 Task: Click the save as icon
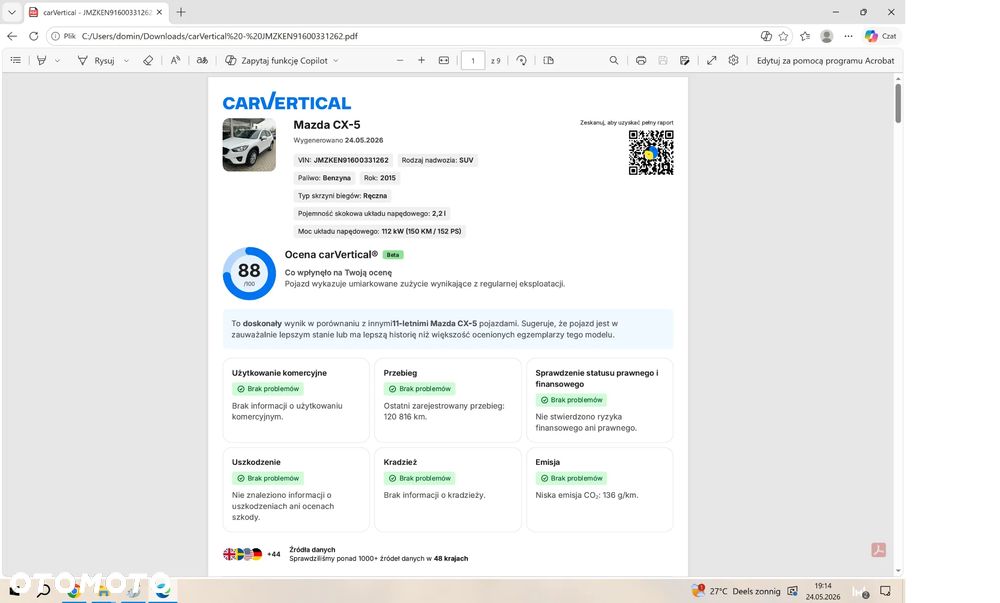click(684, 61)
